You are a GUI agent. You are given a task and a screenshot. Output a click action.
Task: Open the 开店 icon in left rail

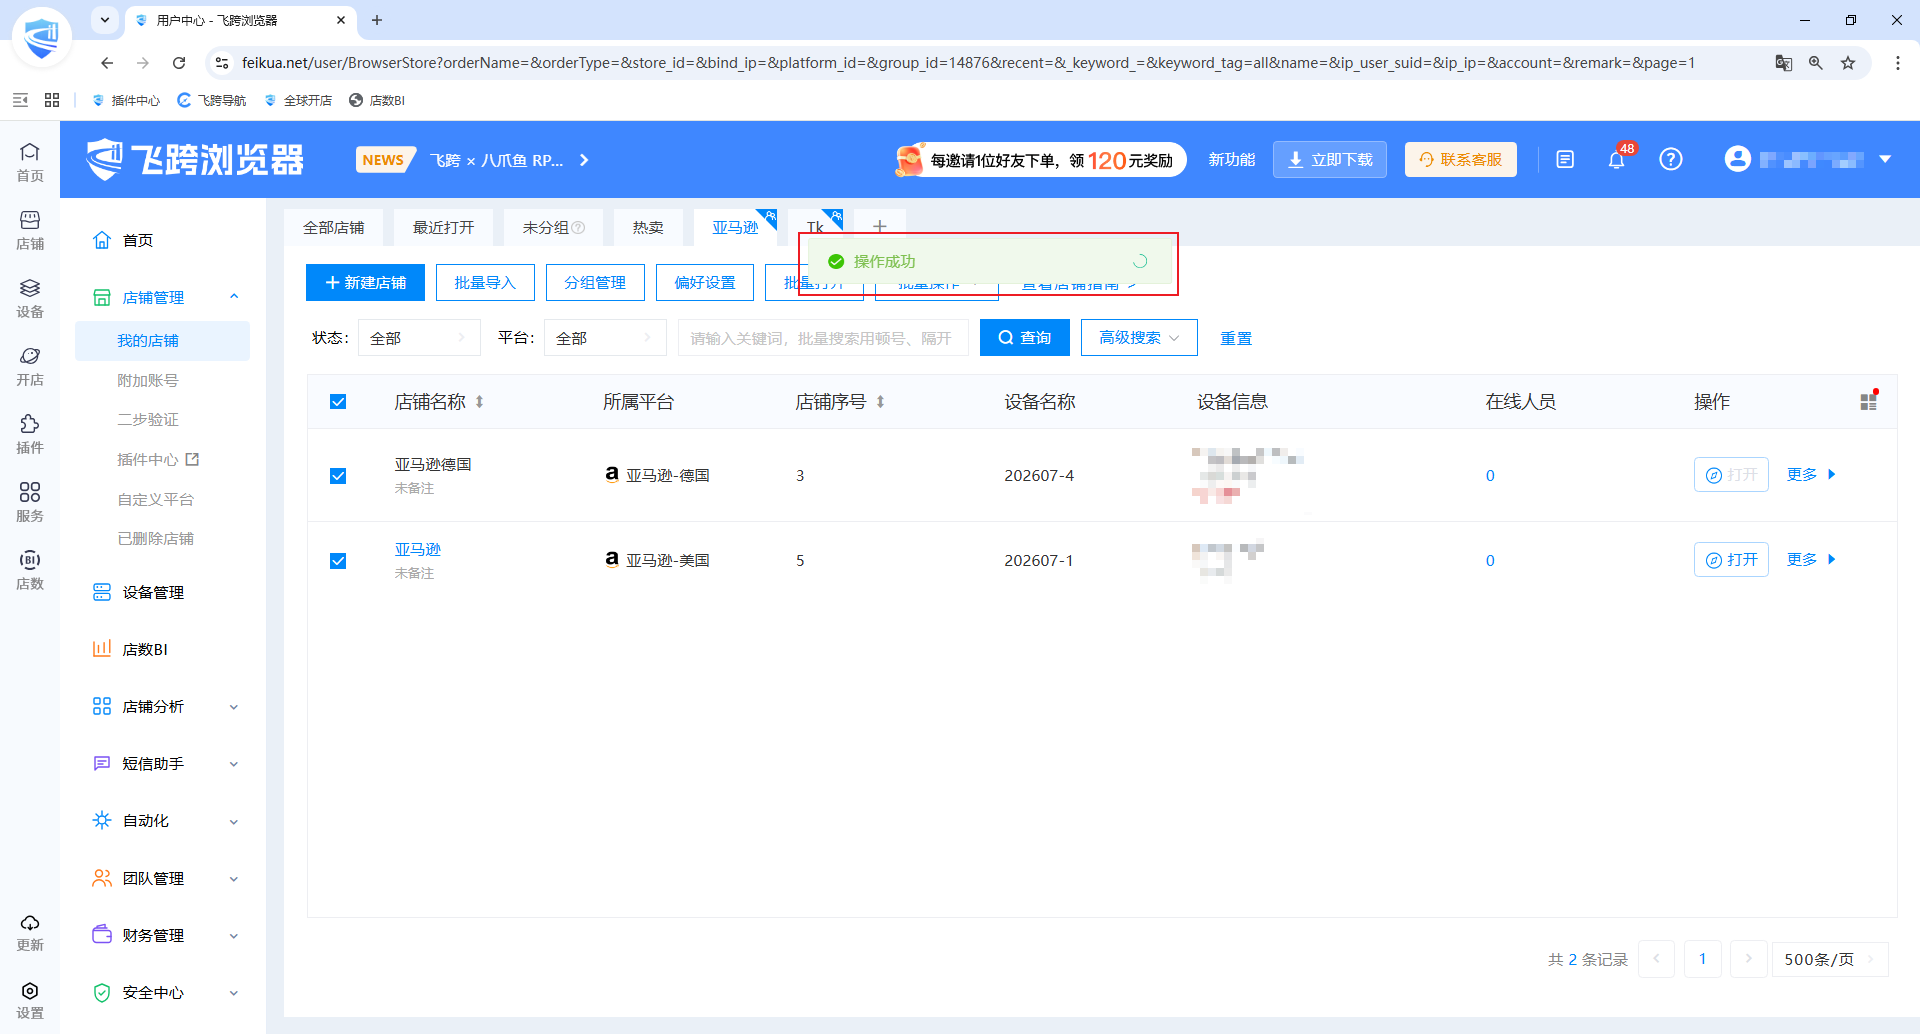pyautogui.click(x=30, y=366)
